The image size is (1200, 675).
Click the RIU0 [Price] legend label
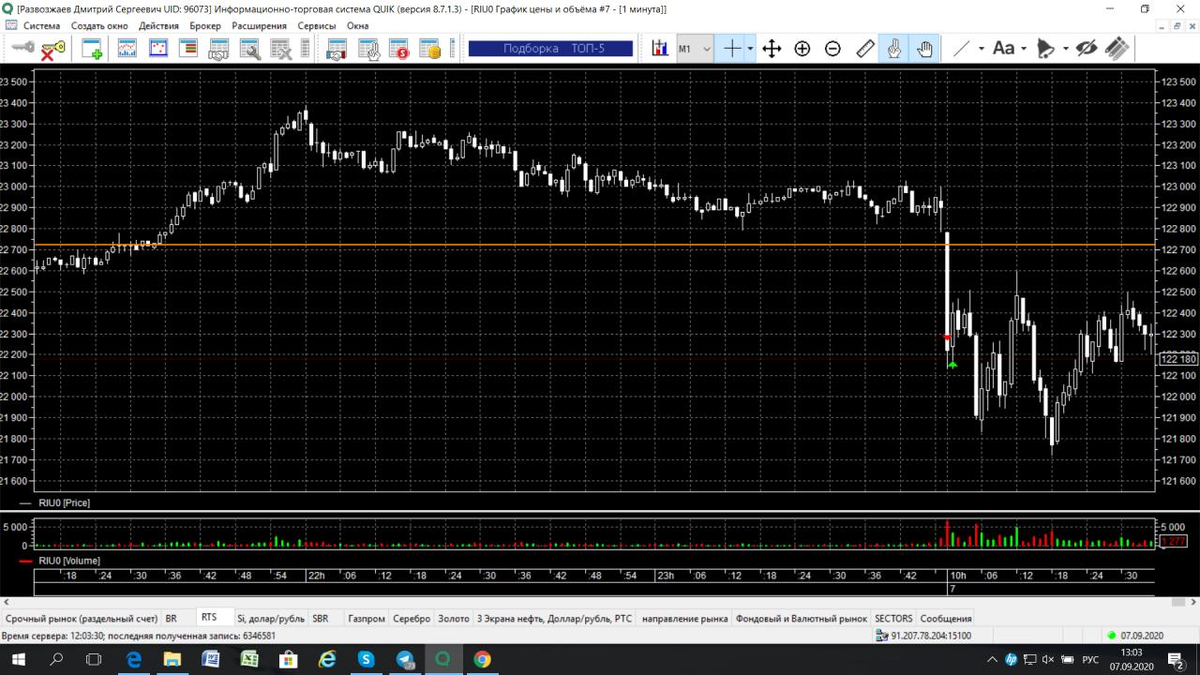65,503
